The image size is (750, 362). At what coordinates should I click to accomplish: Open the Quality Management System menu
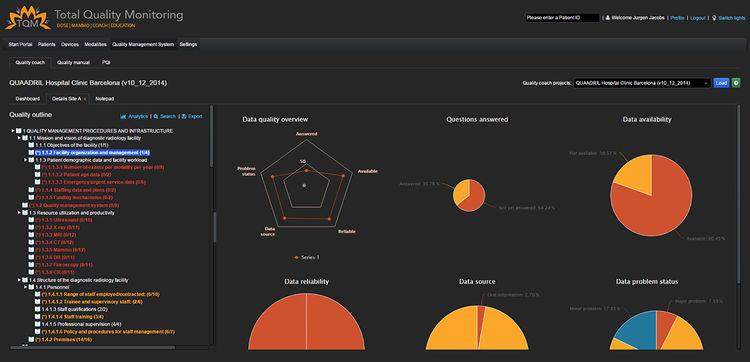point(143,44)
